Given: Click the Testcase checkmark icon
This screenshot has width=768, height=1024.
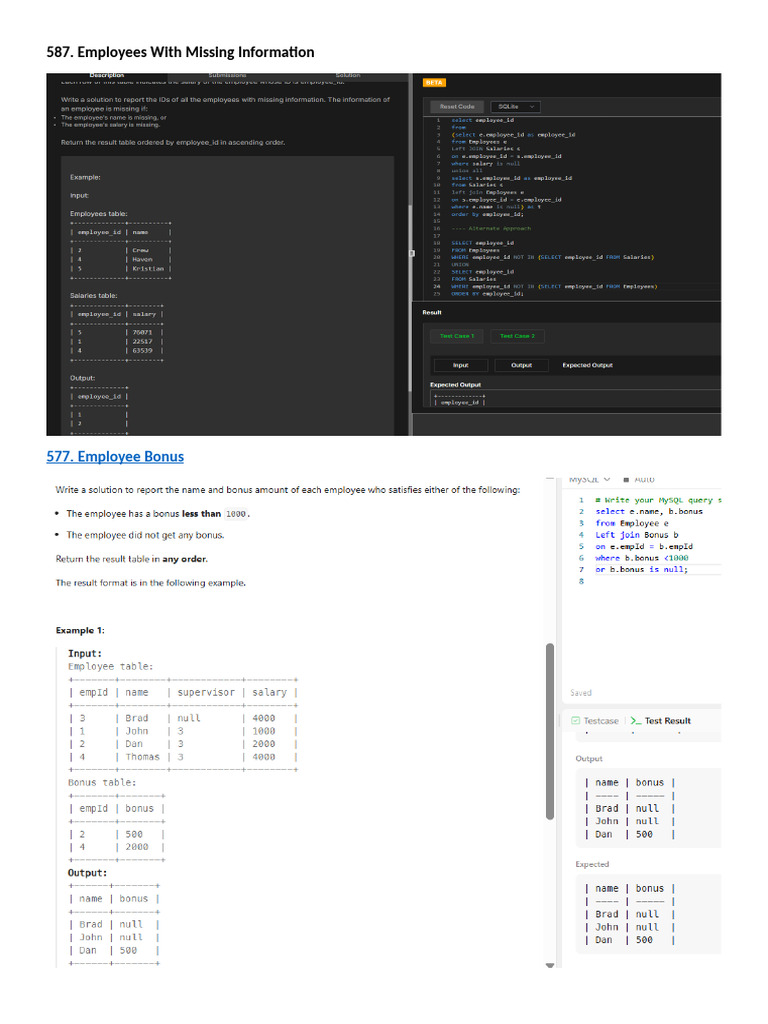Looking at the screenshot, I should pyautogui.click(x=575, y=721).
